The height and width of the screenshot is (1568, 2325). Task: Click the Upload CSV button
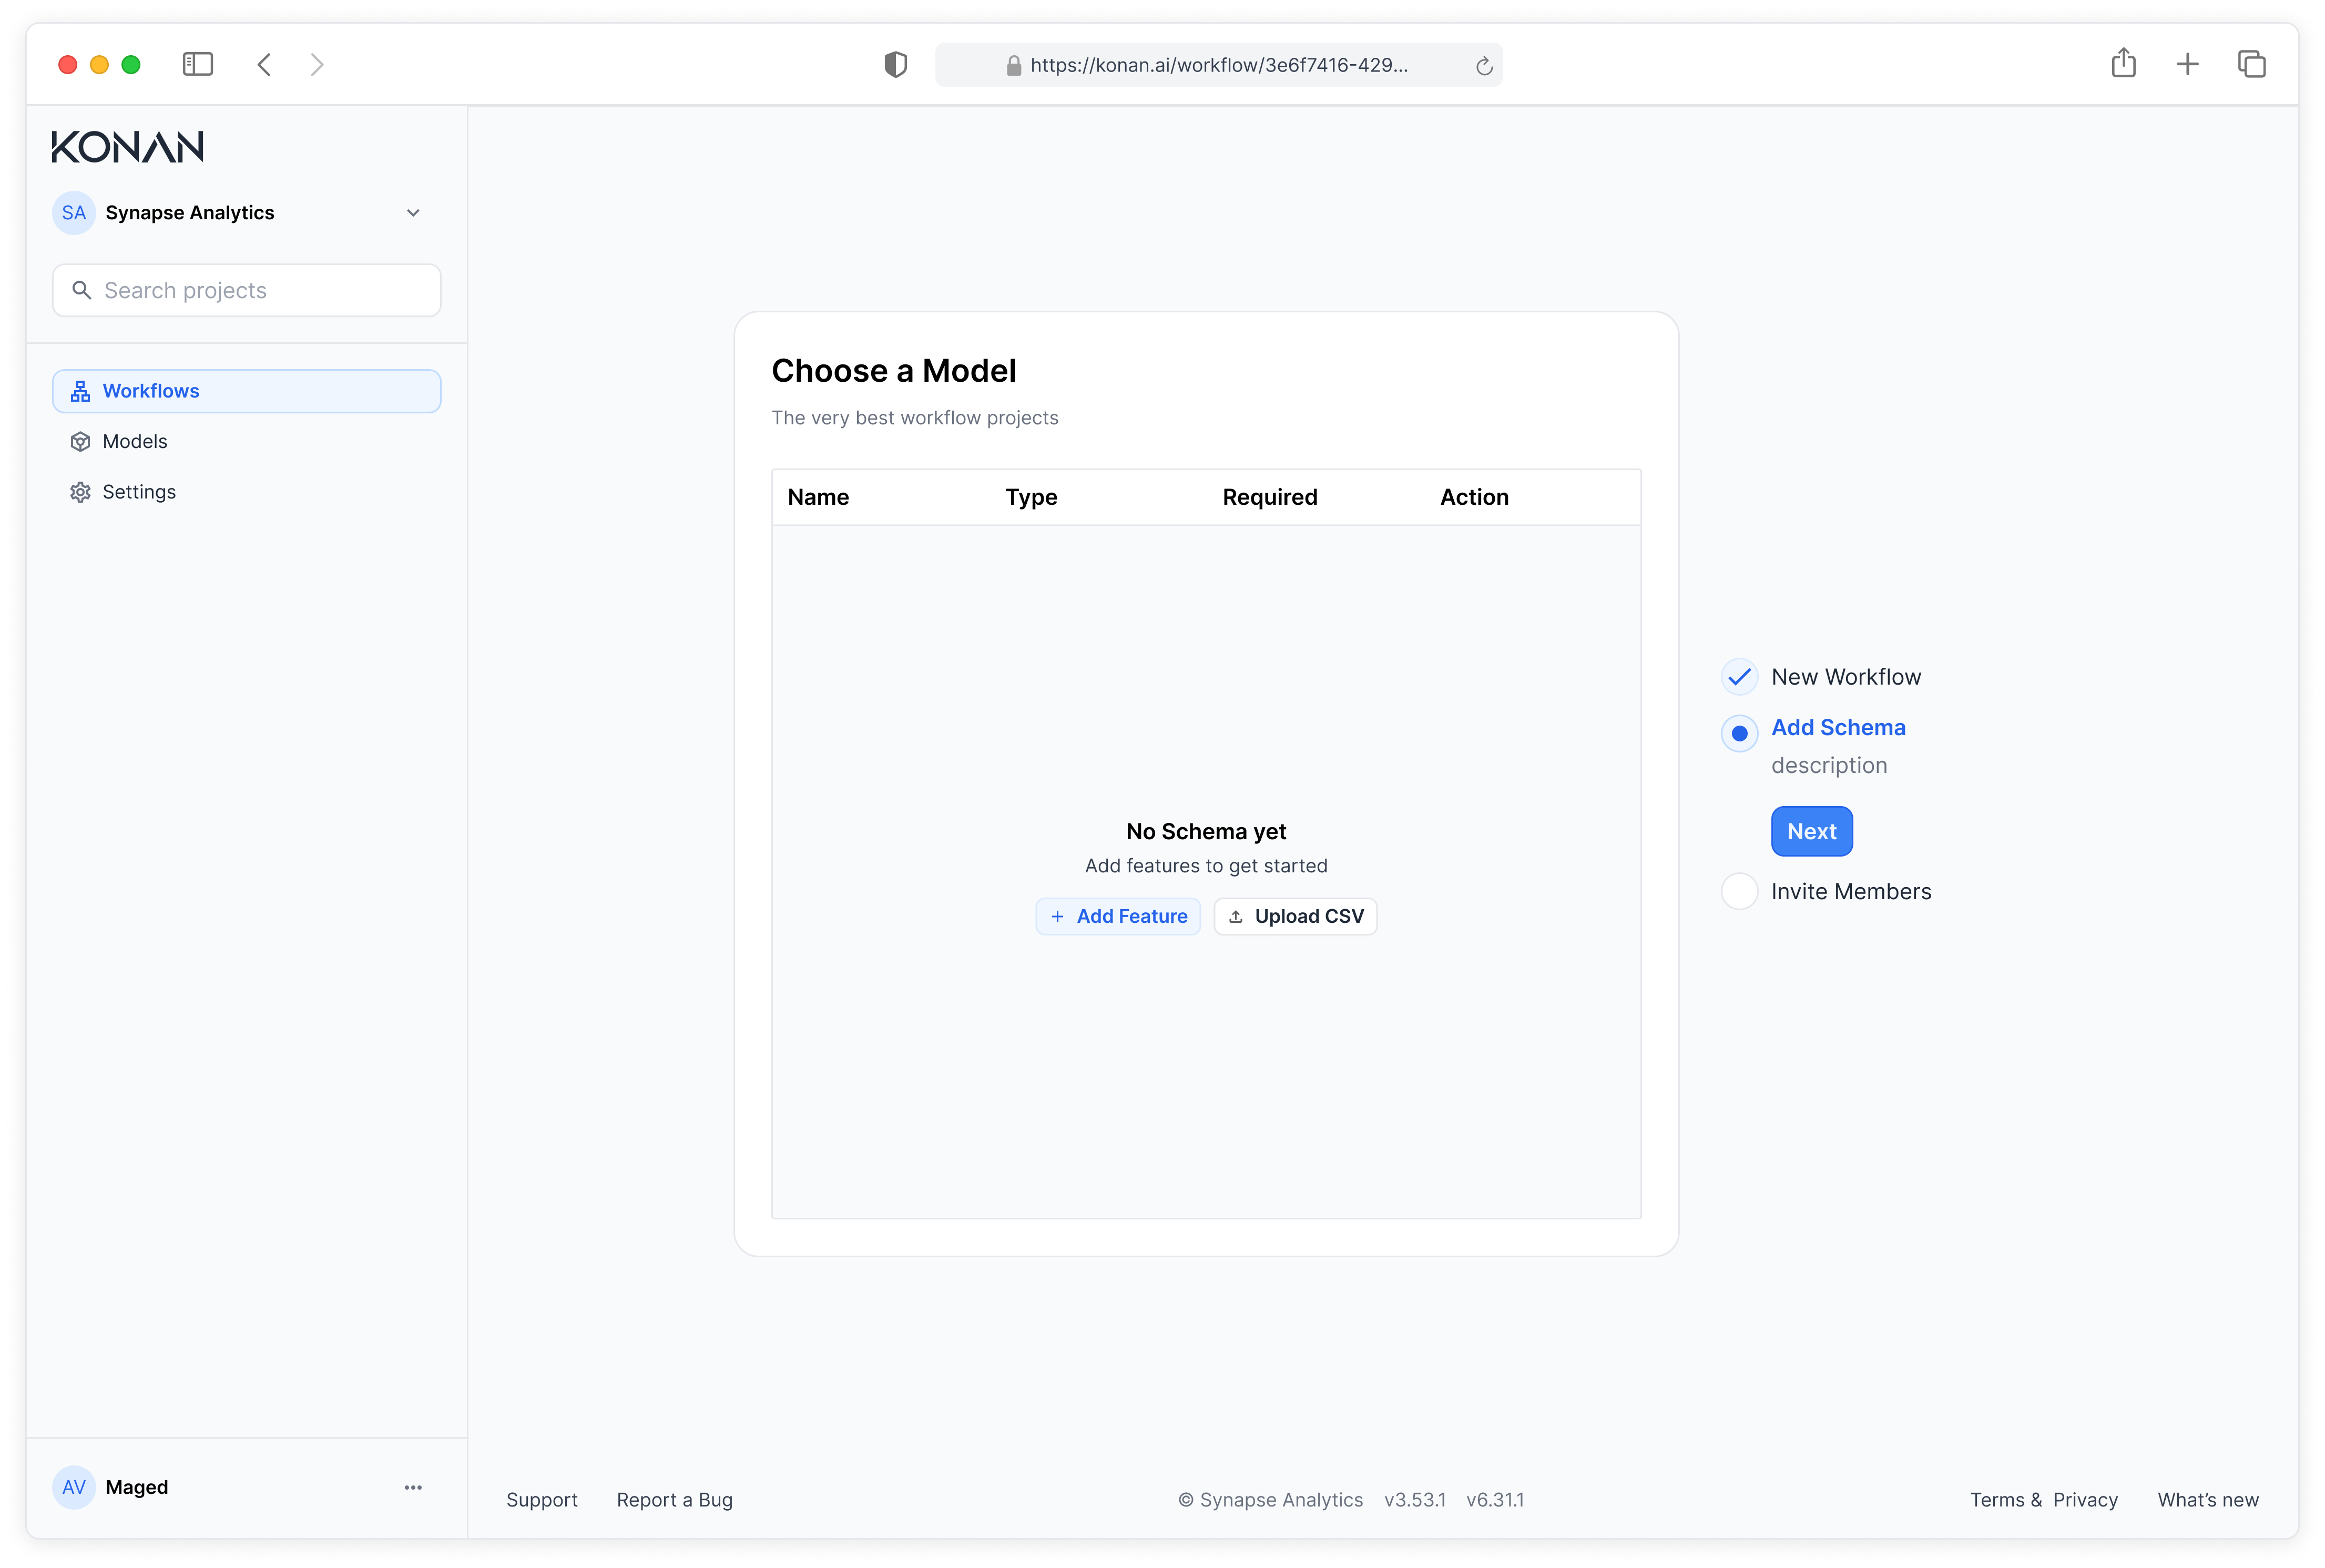click(1295, 916)
